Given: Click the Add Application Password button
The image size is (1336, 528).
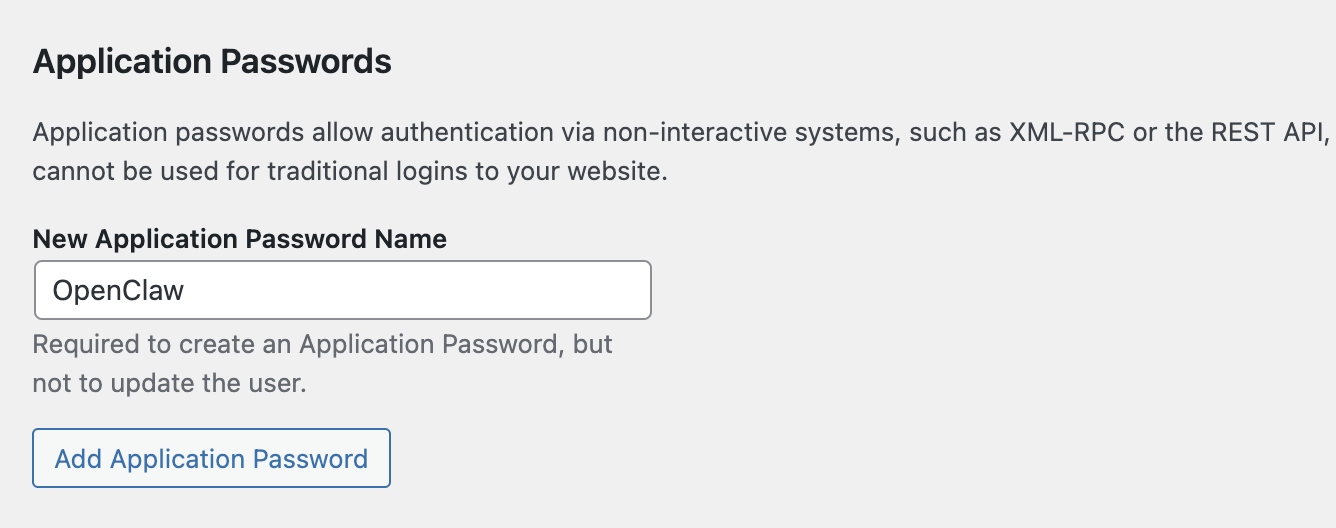Looking at the screenshot, I should [211, 459].
